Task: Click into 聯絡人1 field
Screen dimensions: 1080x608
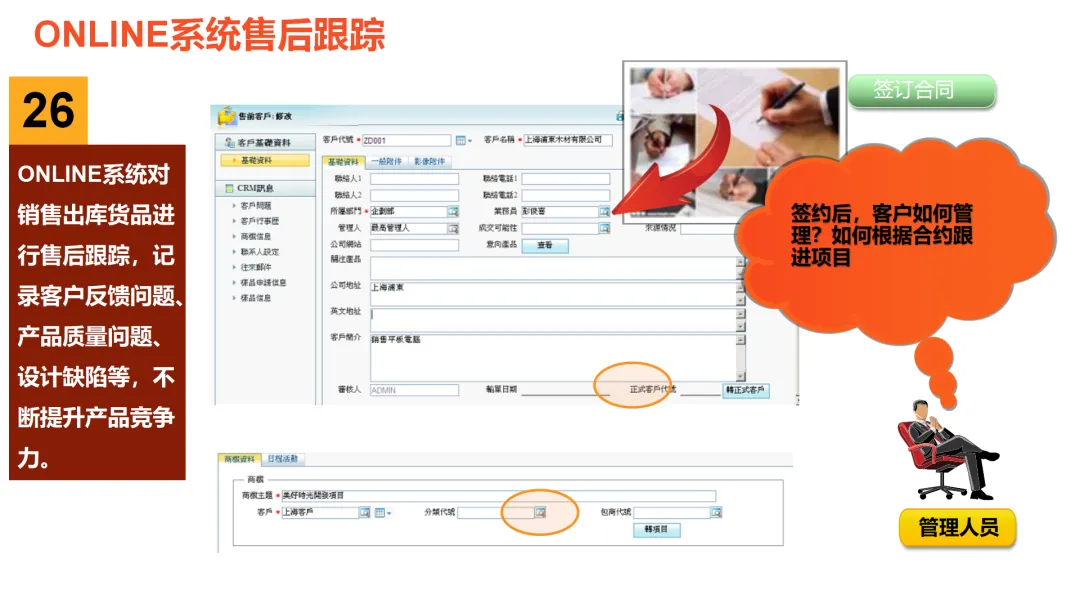Action: pyautogui.click(x=415, y=179)
